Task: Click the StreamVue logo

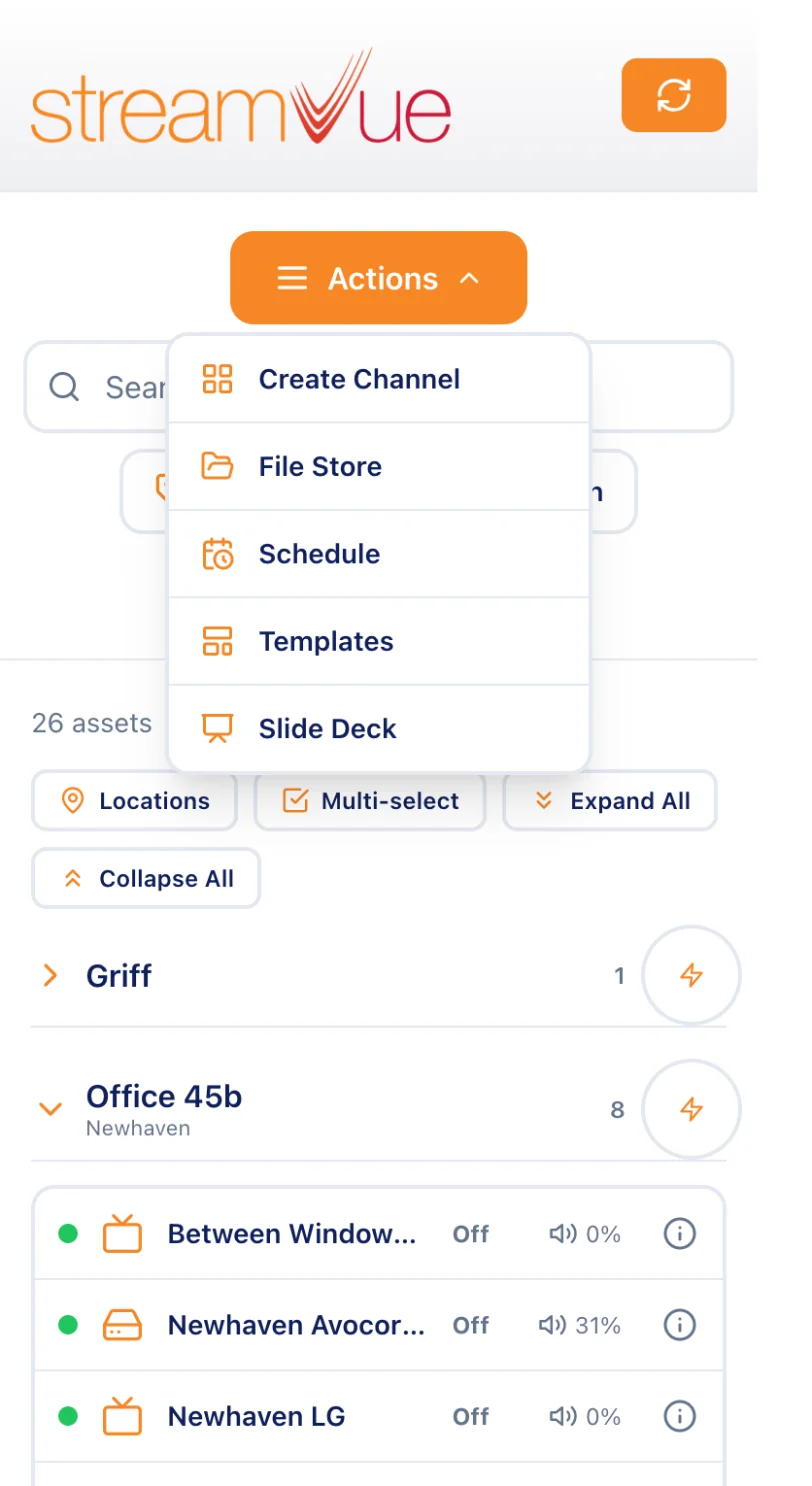Action: (x=241, y=97)
